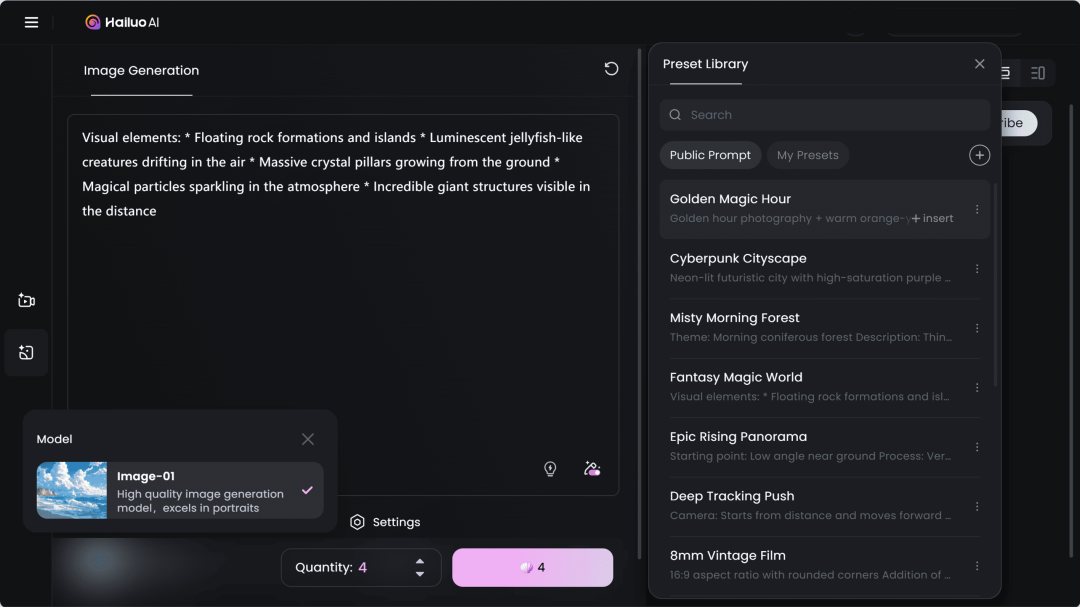
Task: Toggle the prompt optimizer icon in the prompt box
Action: [592, 469]
